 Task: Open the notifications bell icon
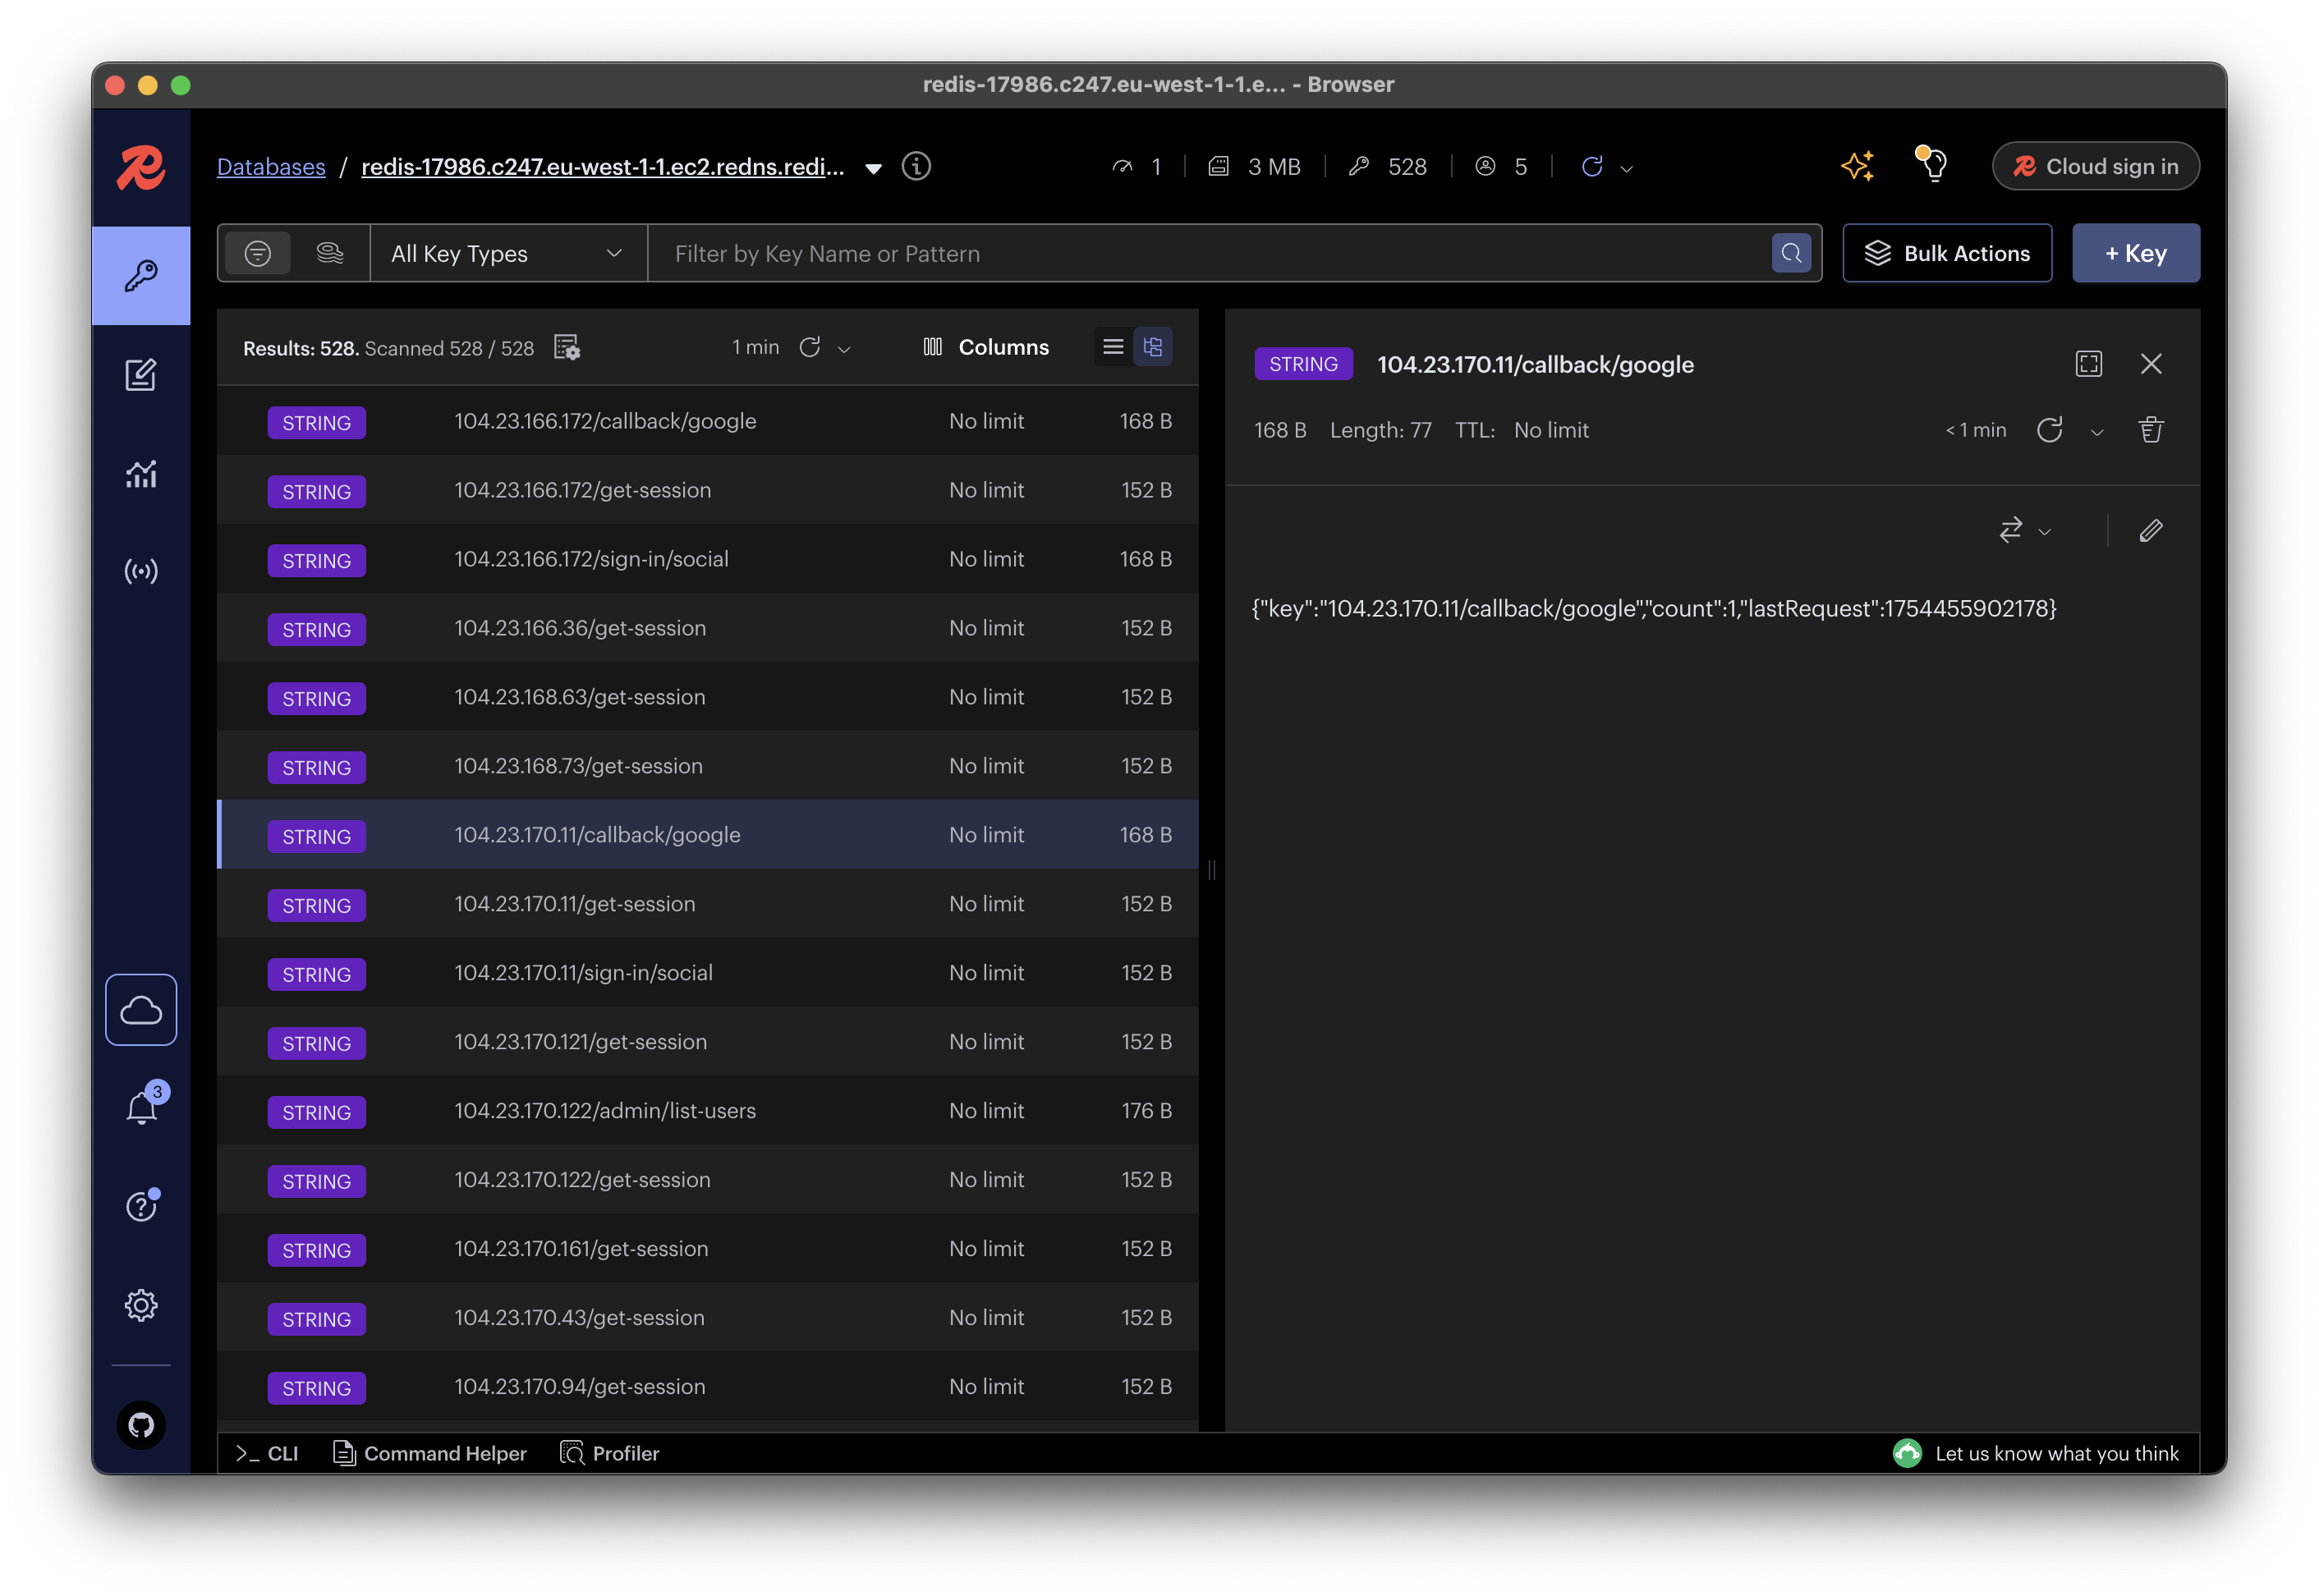141,1106
